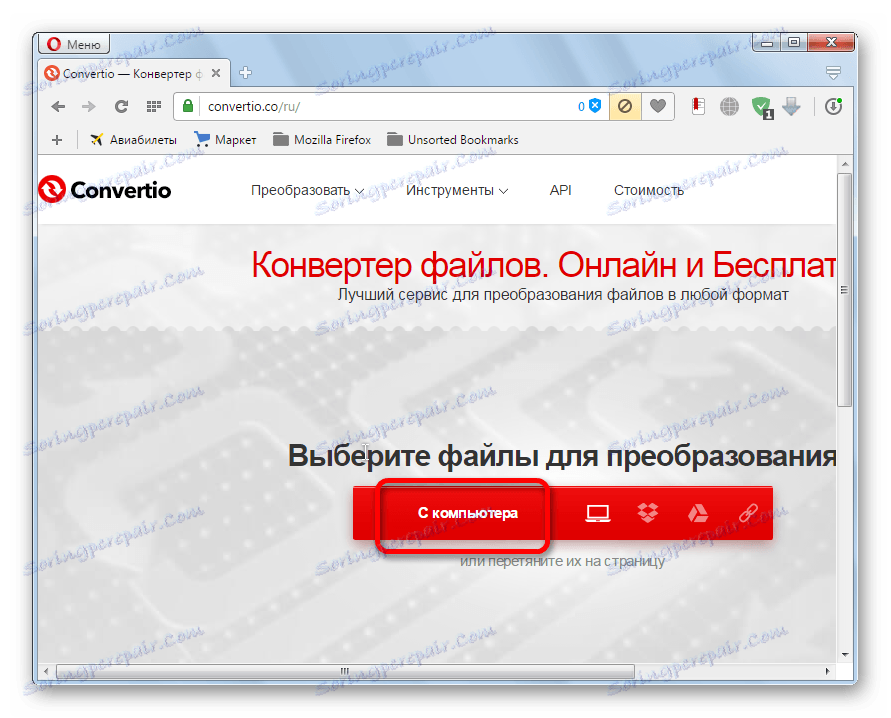Open Speed Dial grid icon
891x718 pixels.
click(x=153, y=106)
